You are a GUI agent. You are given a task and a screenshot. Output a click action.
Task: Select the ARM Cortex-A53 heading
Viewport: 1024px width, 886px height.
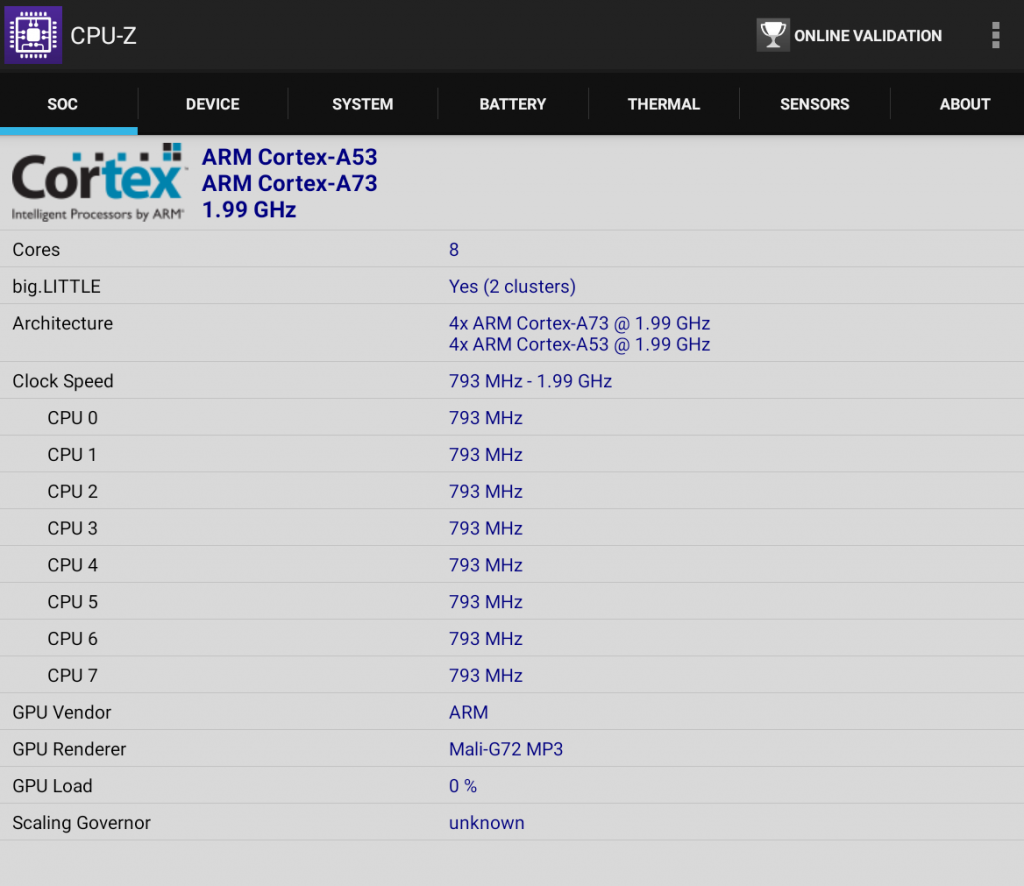tap(289, 157)
